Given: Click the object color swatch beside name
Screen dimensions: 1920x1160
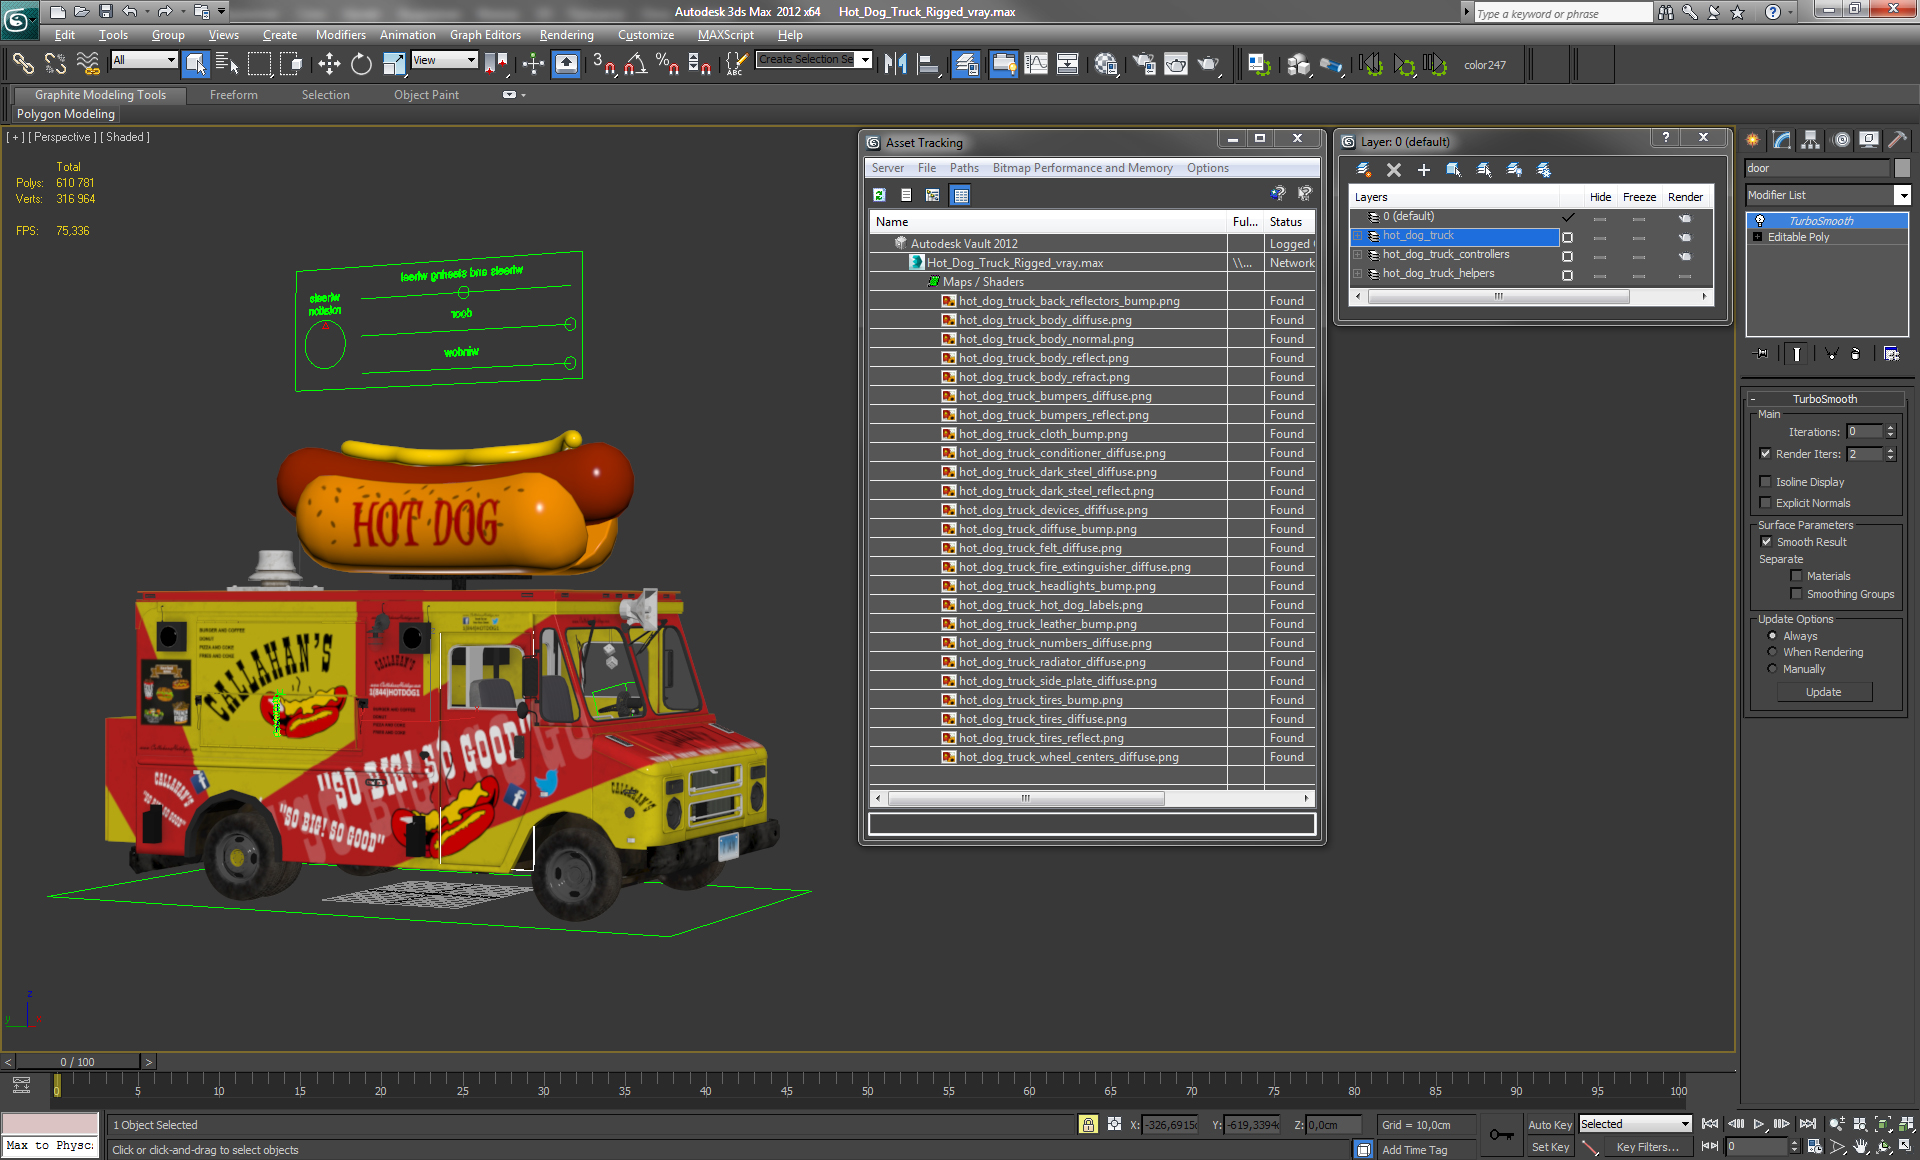Looking at the screenshot, I should [1902, 168].
